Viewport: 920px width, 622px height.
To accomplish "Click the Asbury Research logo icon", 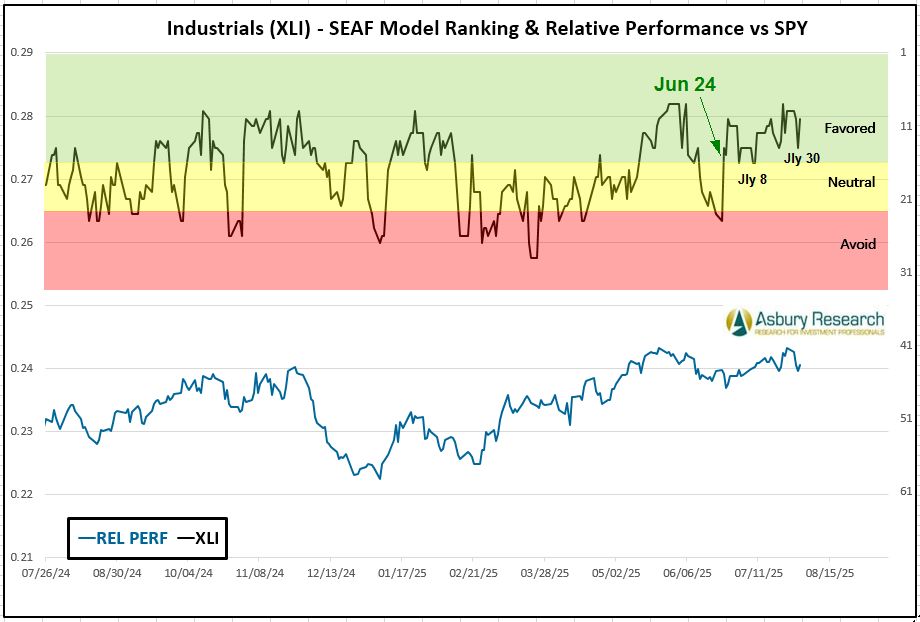I will point(740,321).
